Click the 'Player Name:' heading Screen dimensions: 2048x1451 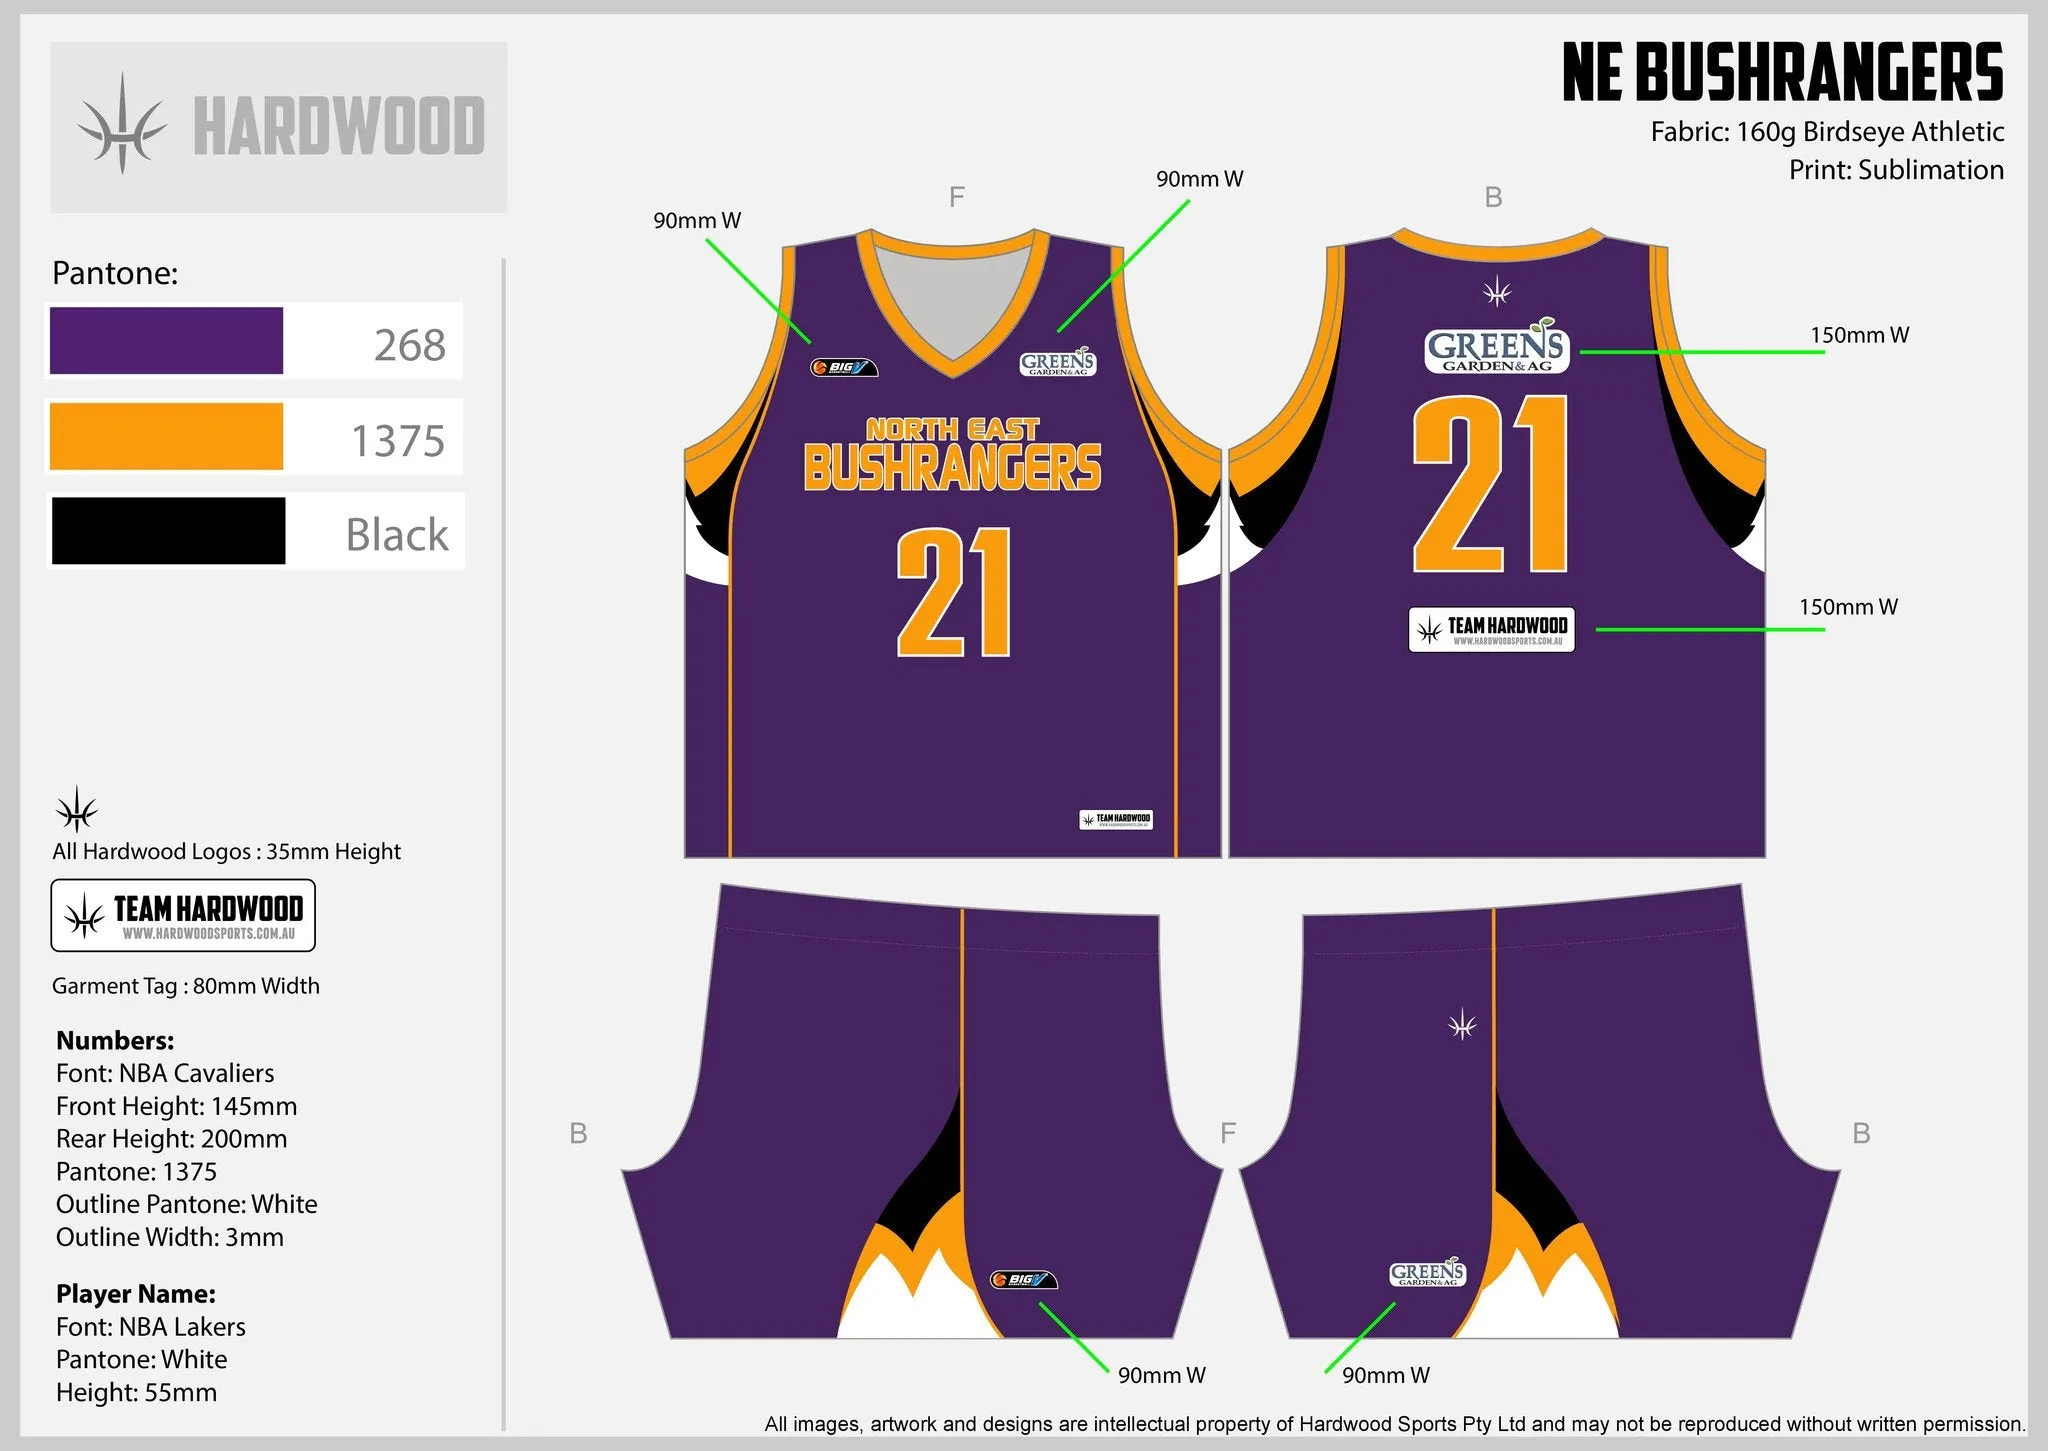point(136,1294)
